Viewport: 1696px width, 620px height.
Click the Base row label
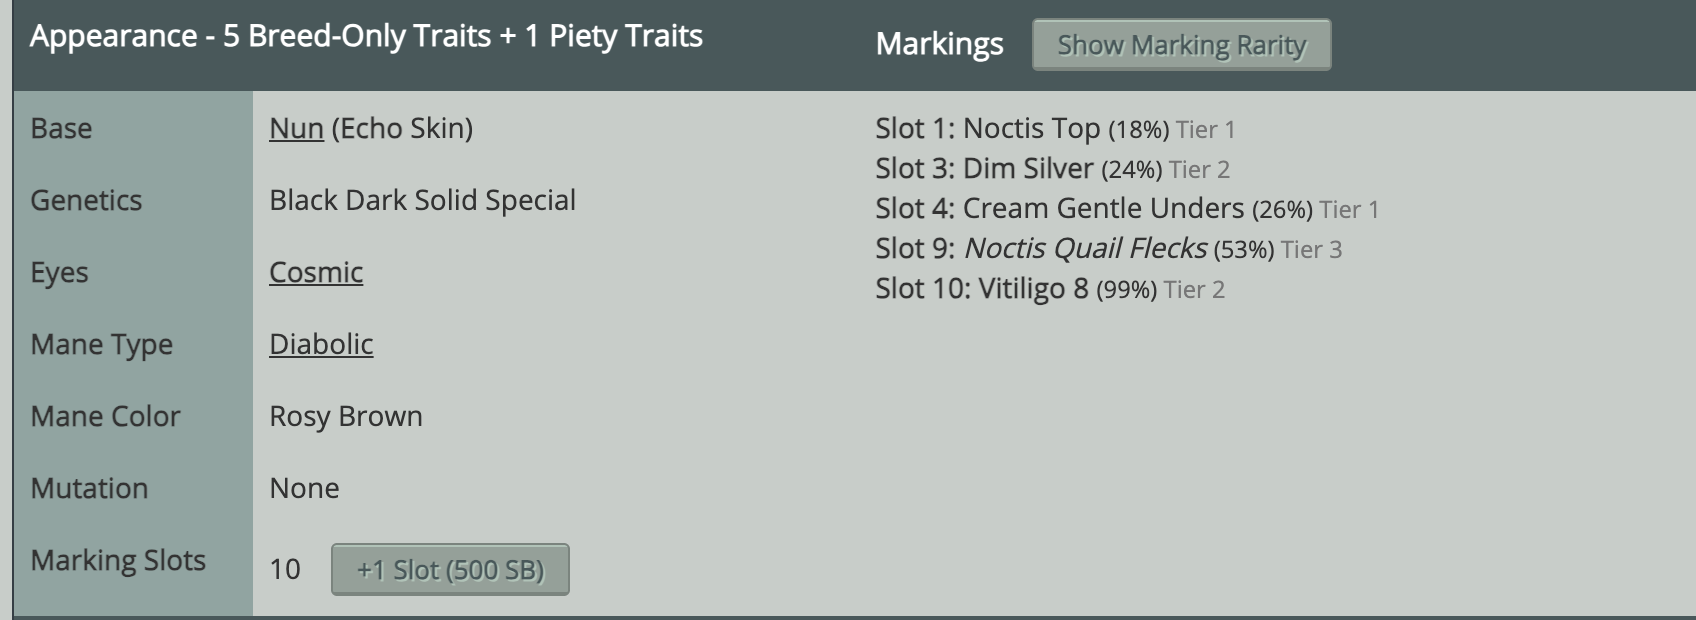click(x=61, y=128)
